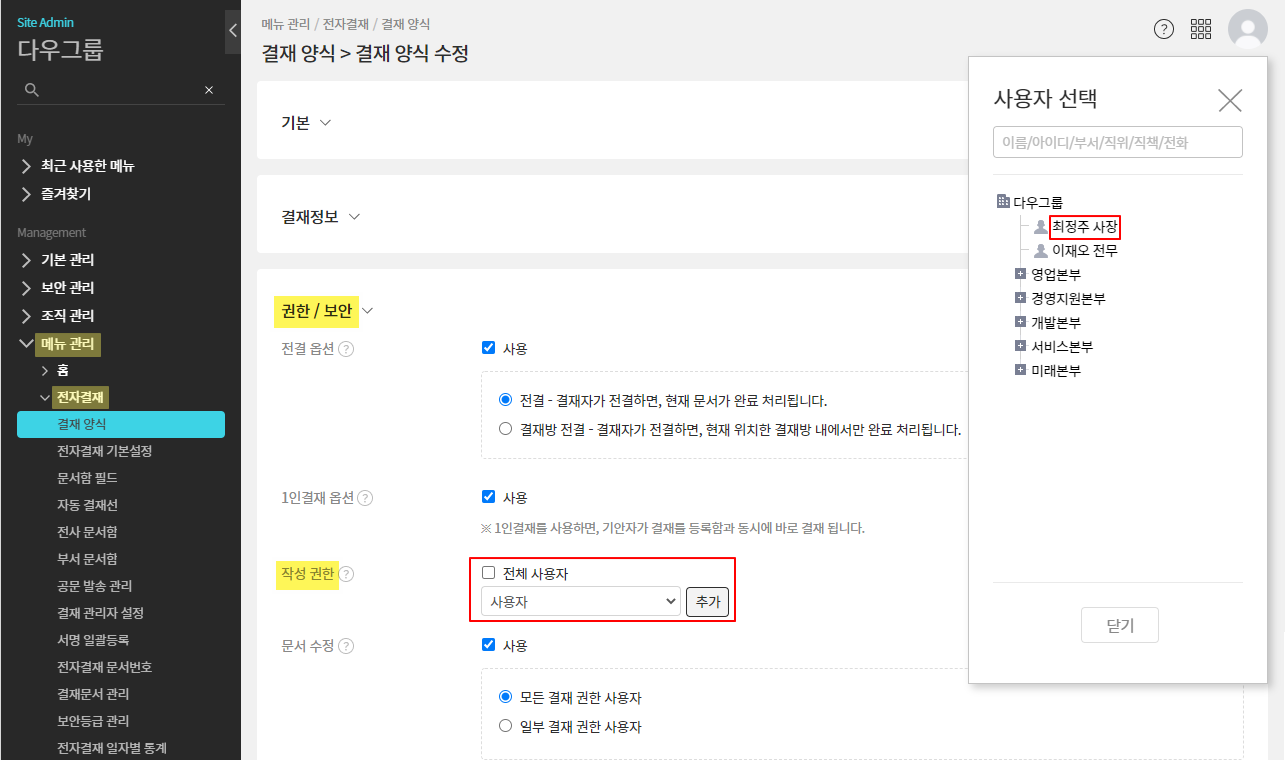Open 전자결재 기본설정 in sidebar menu
The image size is (1285, 760).
pos(105,451)
